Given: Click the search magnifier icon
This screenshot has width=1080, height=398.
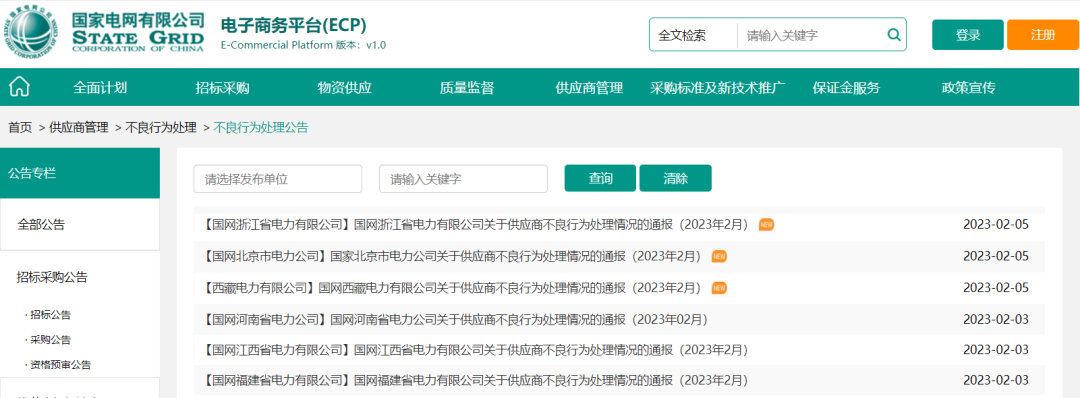Looking at the screenshot, I should 893,35.
